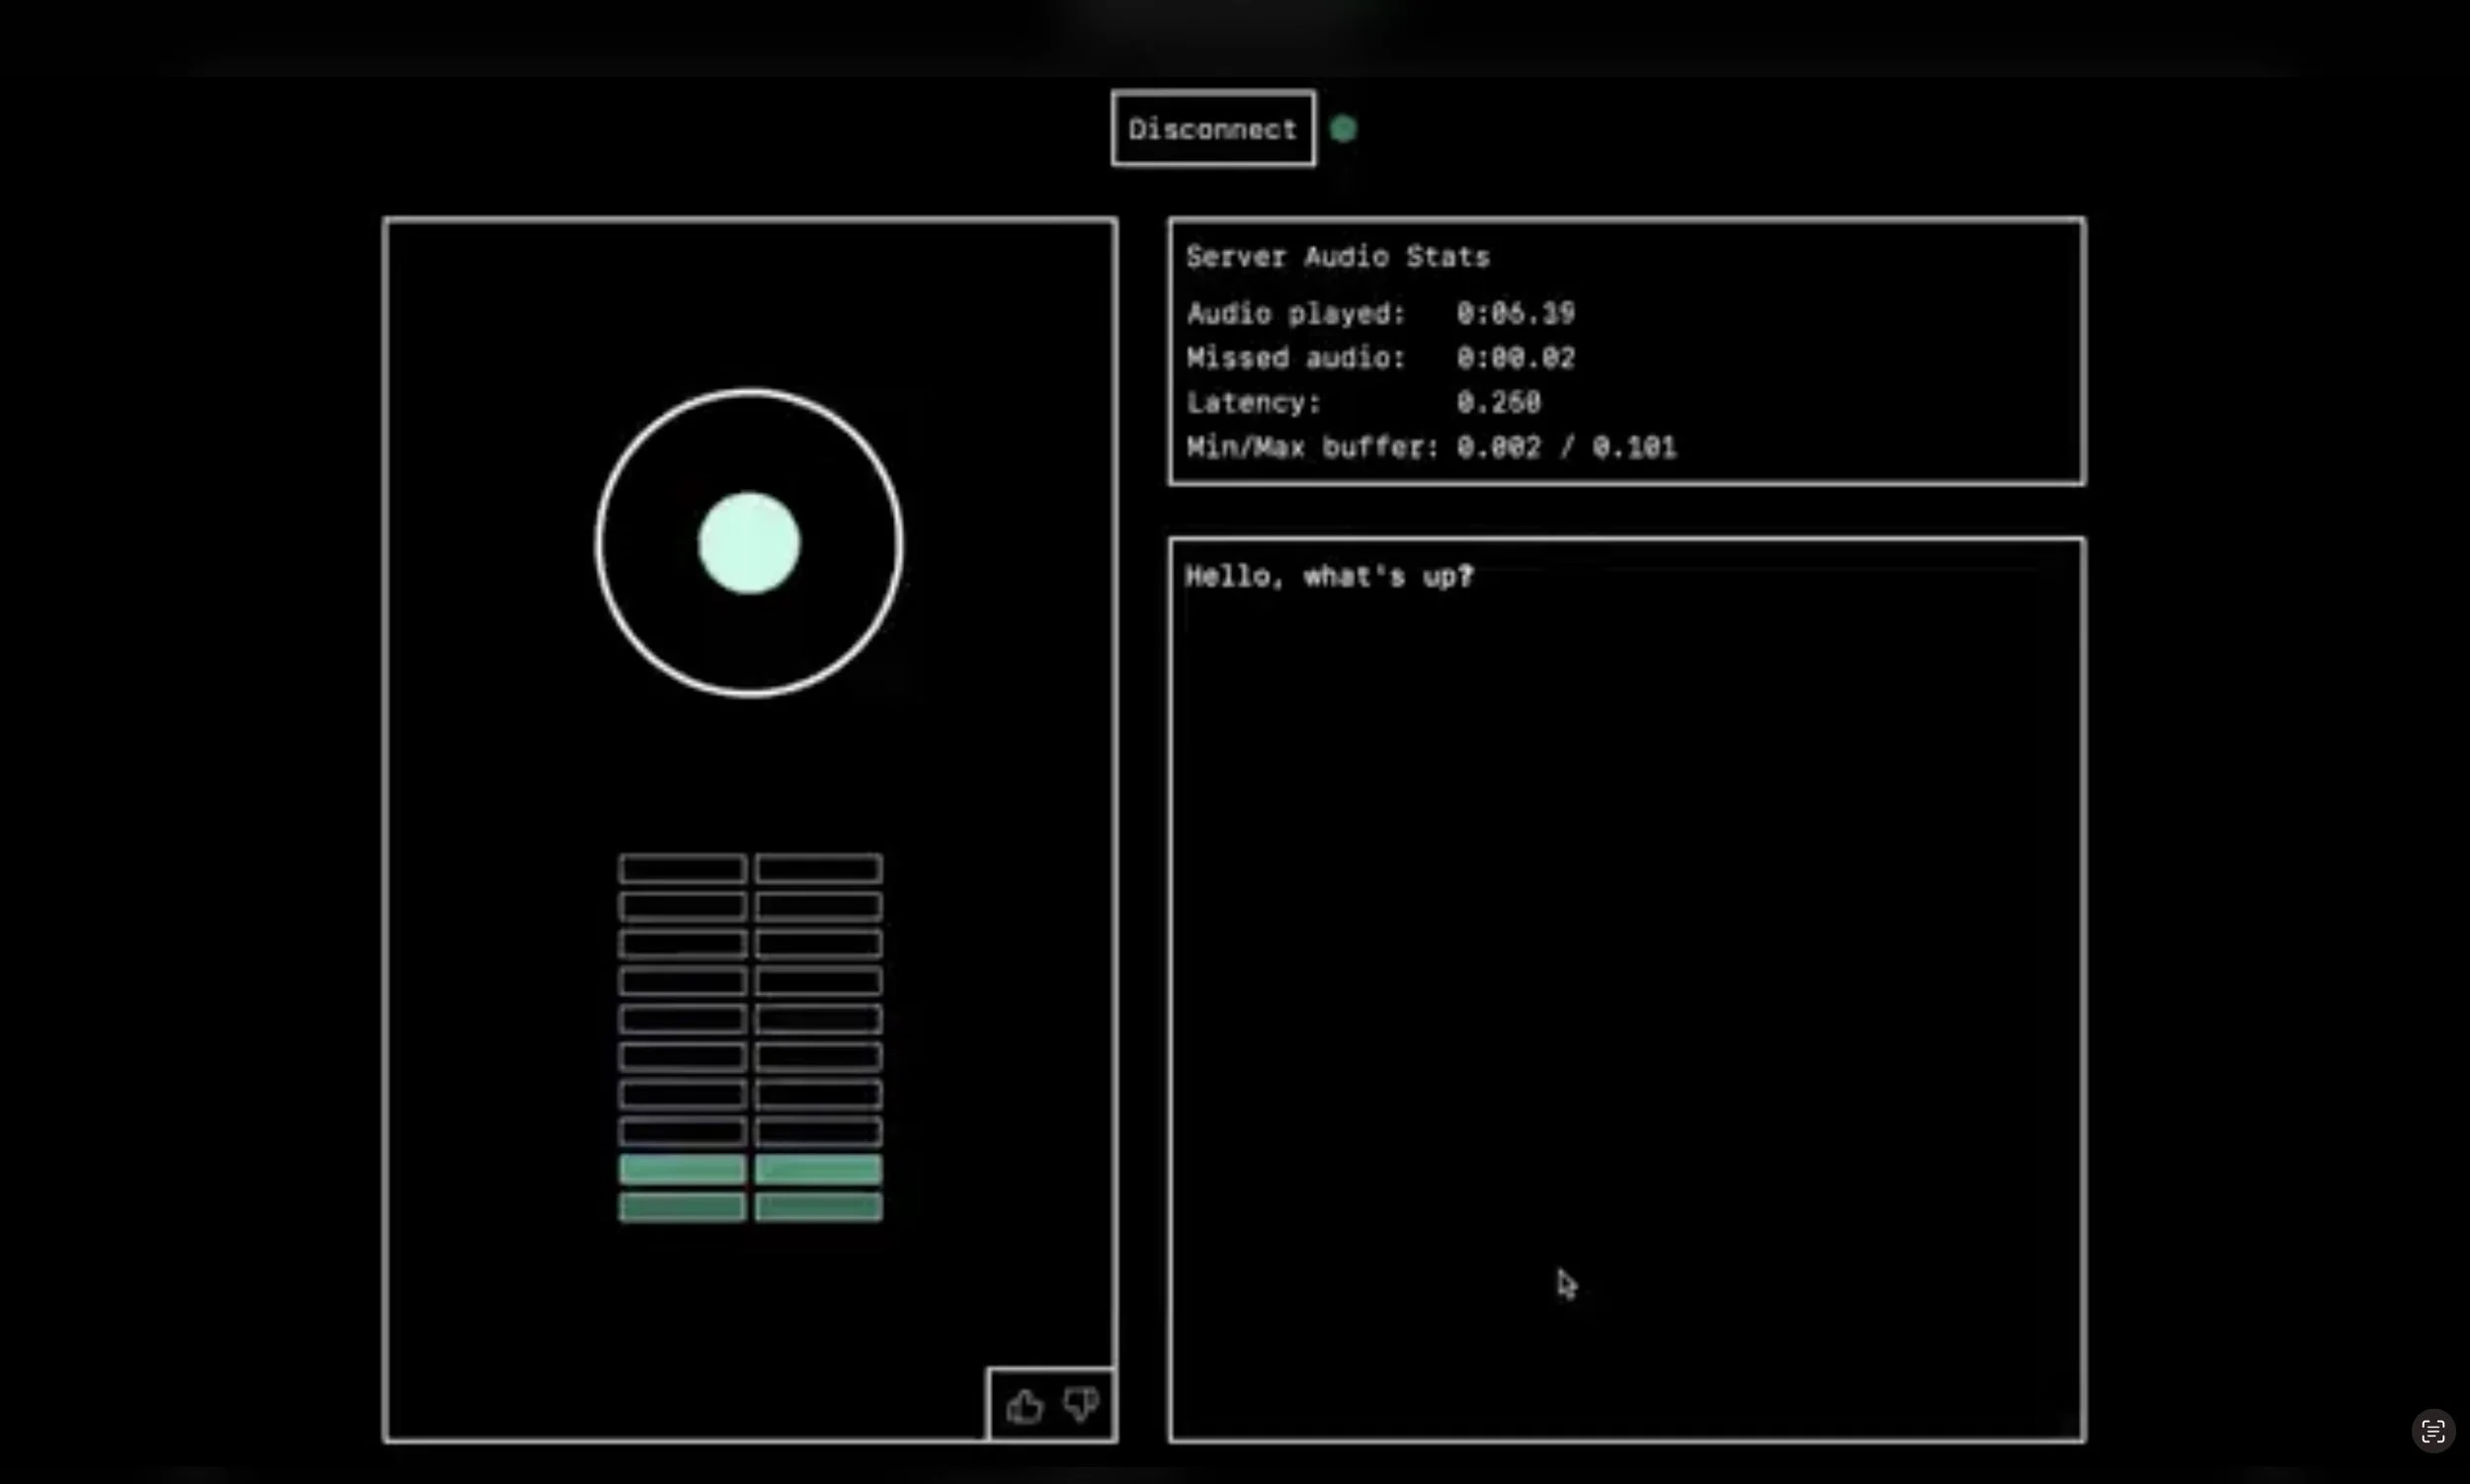Click the inner pulsing circle of the visualizer
This screenshot has width=2470, height=1484.
click(x=749, y=542)
